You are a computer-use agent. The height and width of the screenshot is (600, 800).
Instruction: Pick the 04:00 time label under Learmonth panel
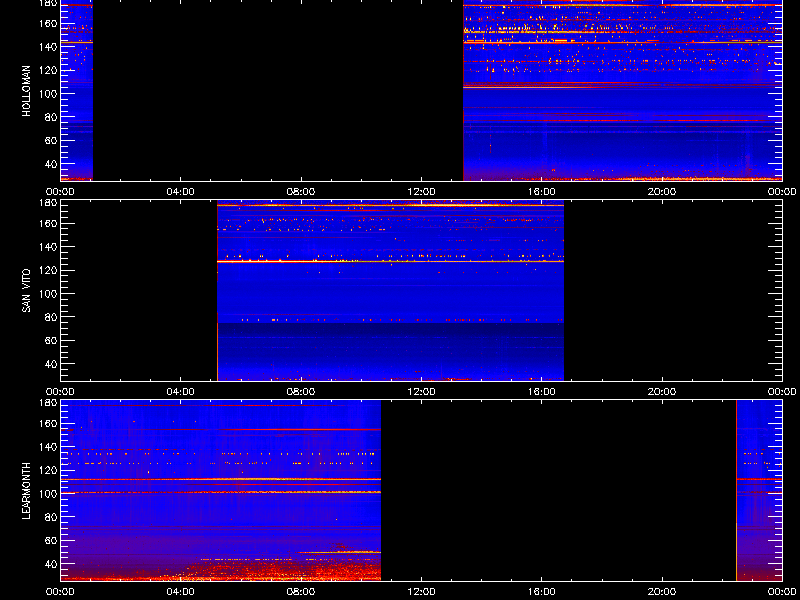(181, 592)
